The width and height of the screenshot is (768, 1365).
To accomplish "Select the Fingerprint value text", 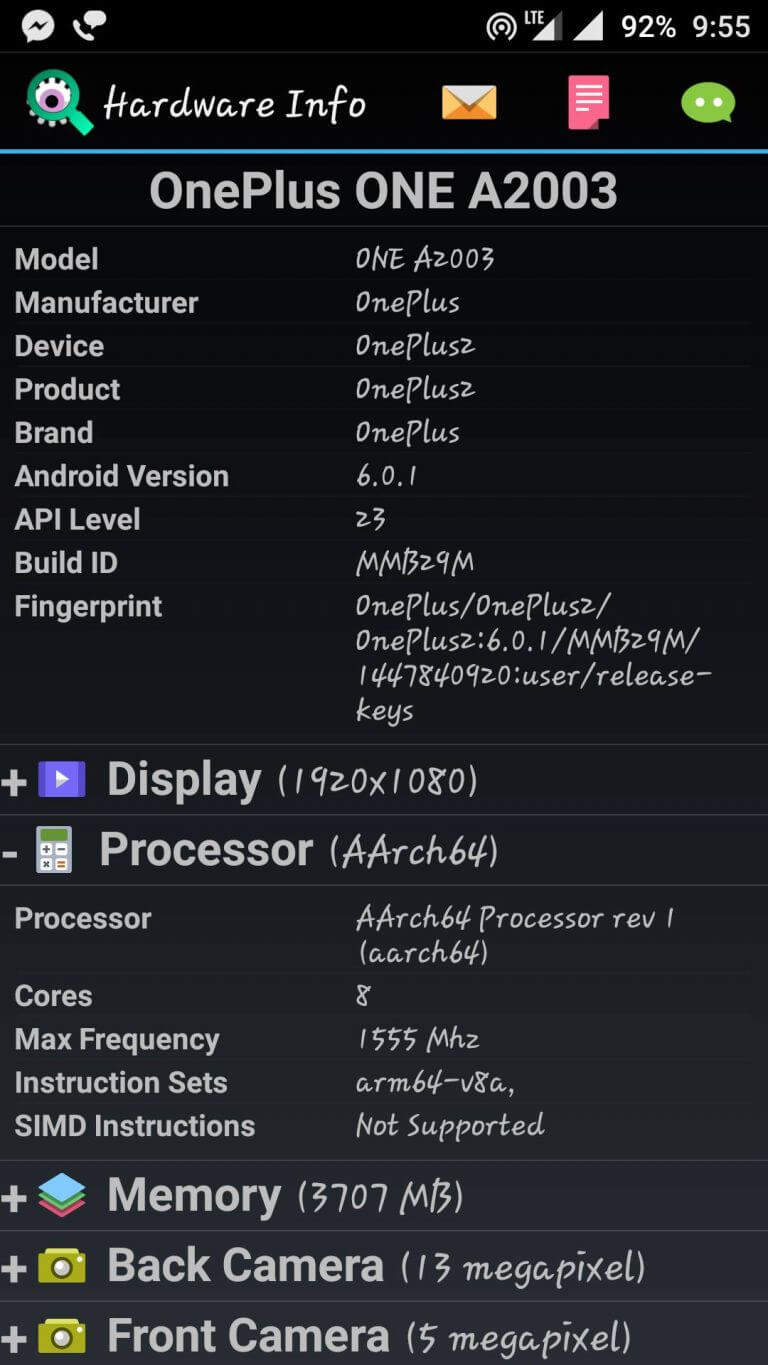I will click(533, 659).
